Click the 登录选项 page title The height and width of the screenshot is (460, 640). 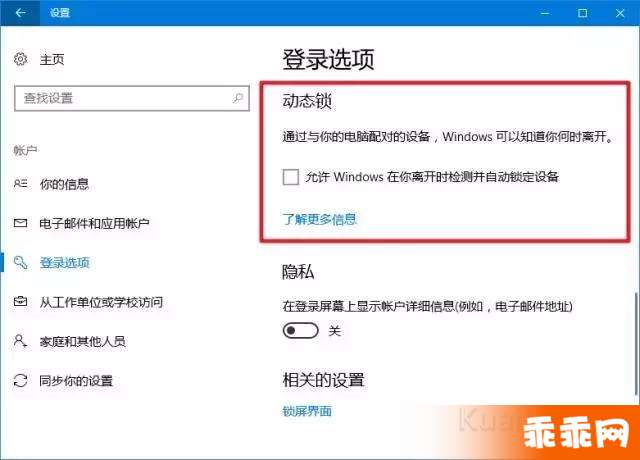[x=328, y=60]
